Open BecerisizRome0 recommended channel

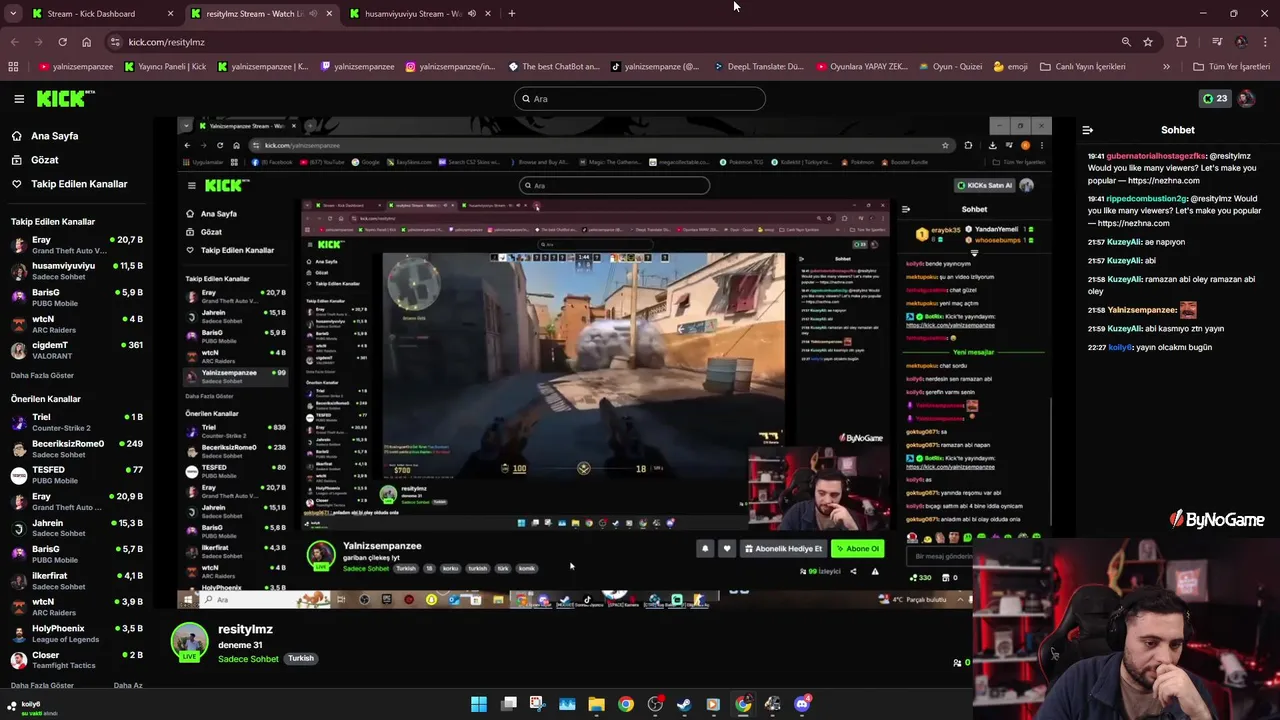tap(77, 448)
